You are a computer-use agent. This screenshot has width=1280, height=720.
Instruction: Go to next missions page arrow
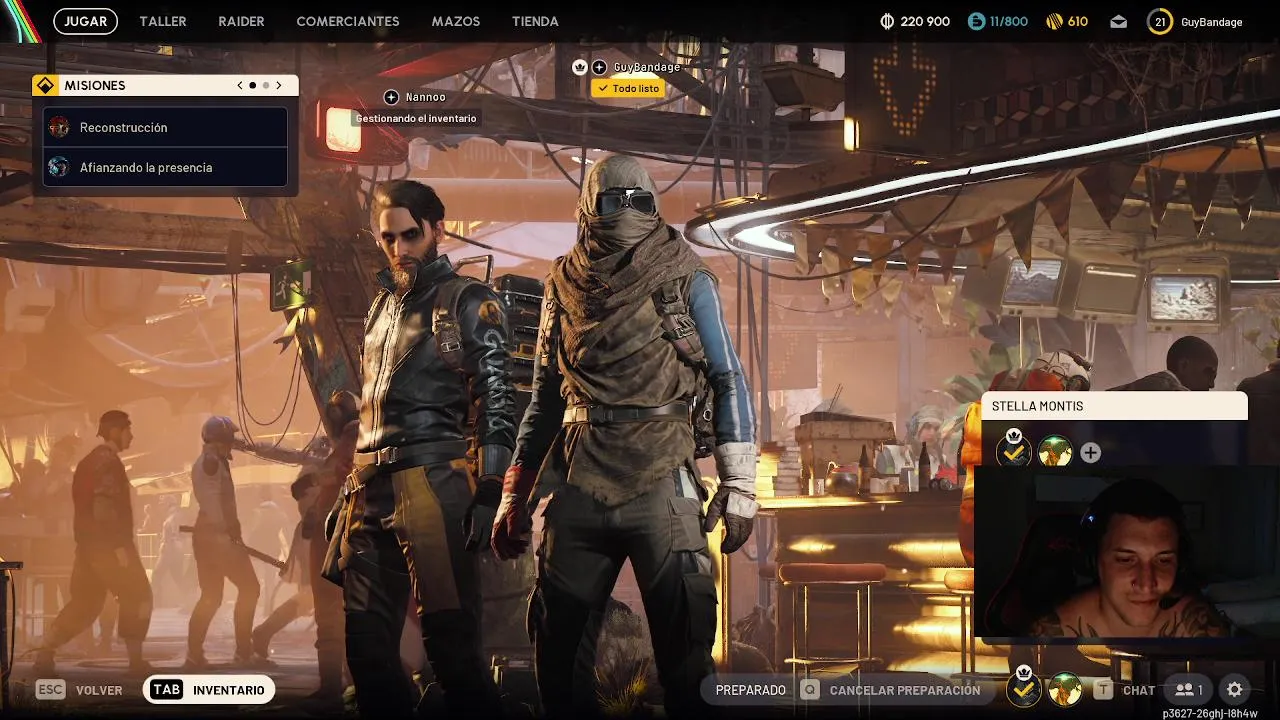click(x=279, y=86)
